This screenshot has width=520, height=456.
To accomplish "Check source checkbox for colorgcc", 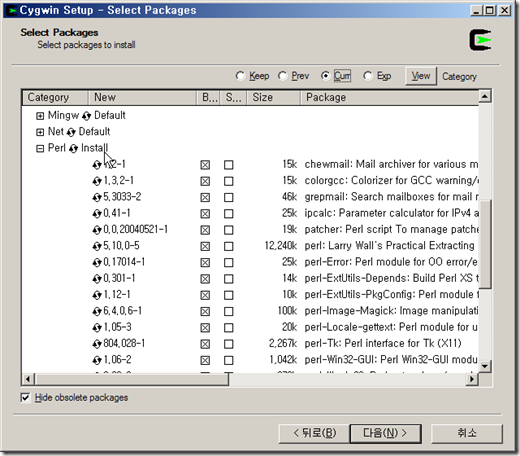I will 229,181.
